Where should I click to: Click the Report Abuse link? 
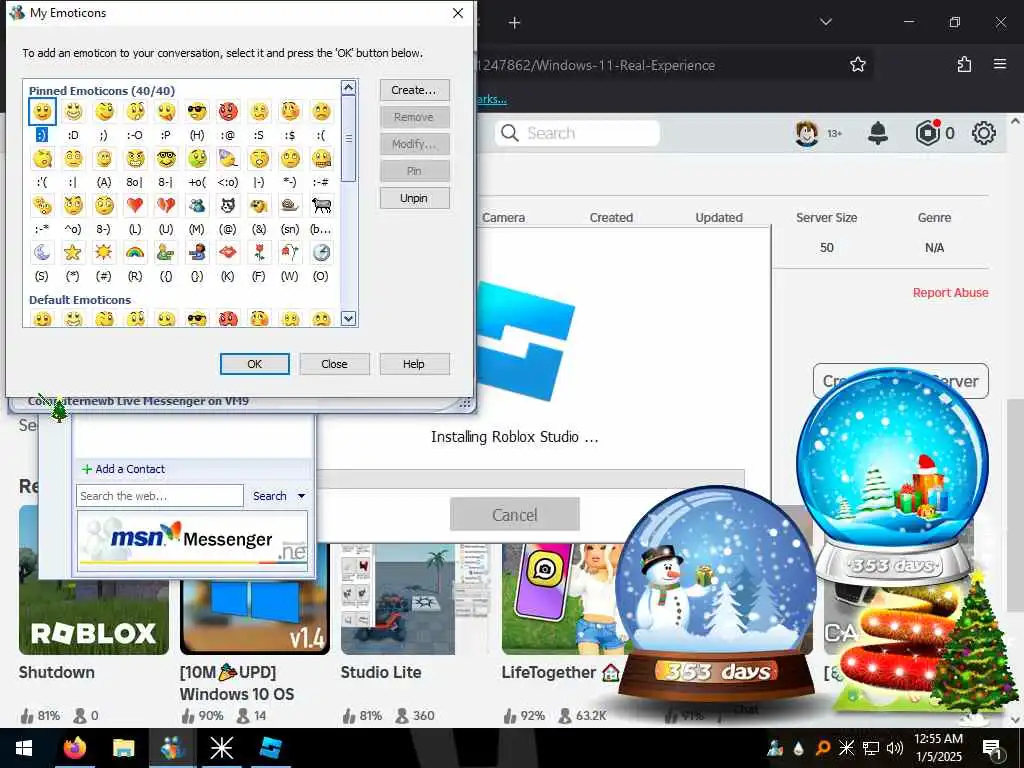point(950,293)
